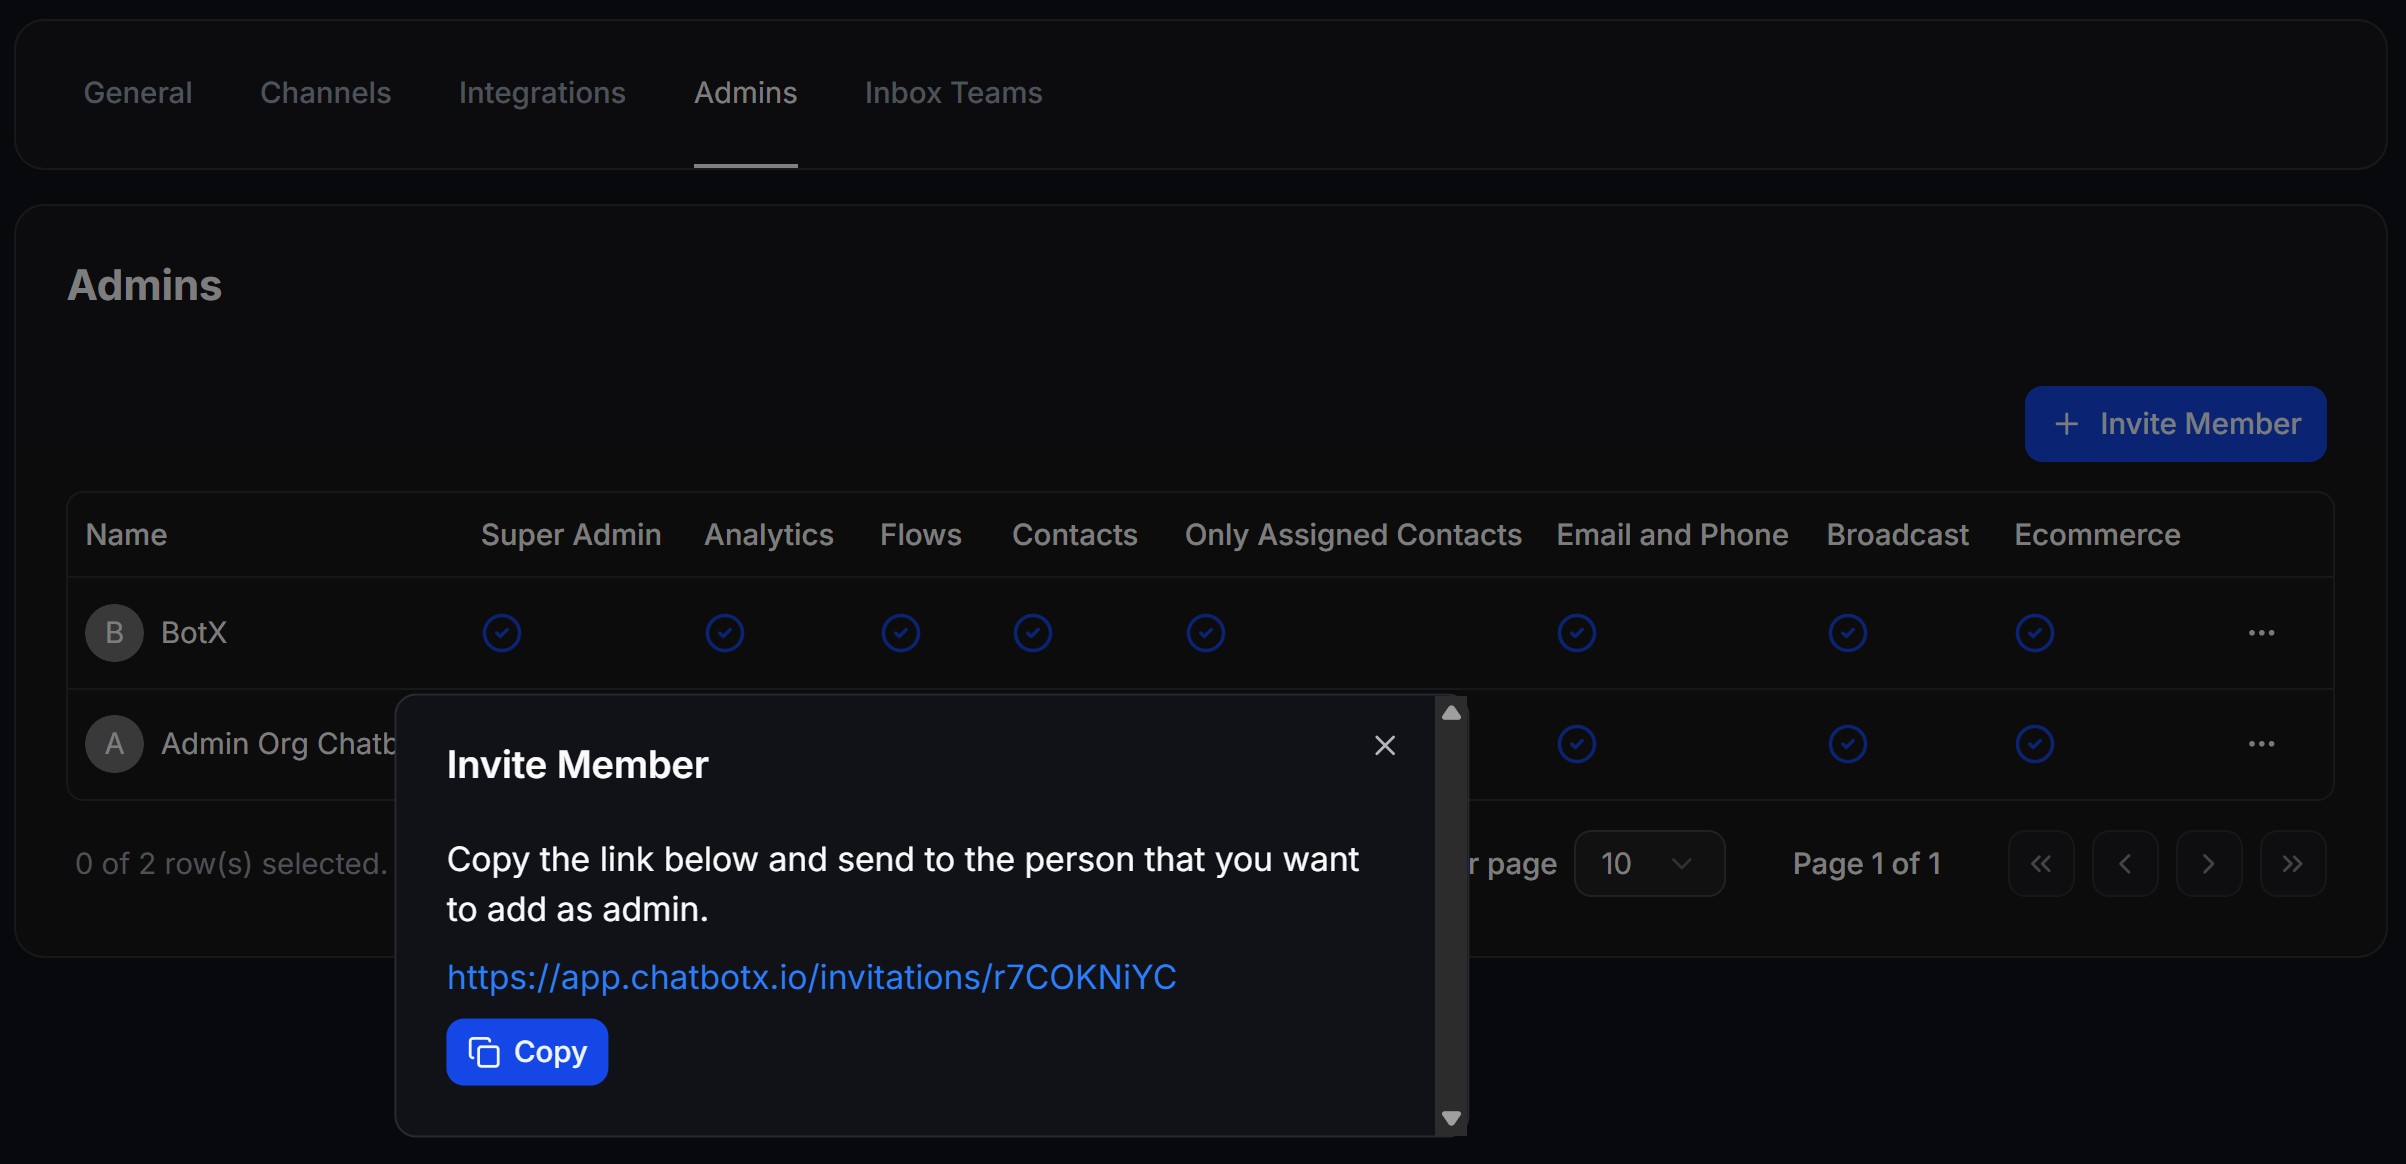Go to the next page
This screenshot has height=1164, width=2406.
pyautogui.click(x=2209, y=863)
